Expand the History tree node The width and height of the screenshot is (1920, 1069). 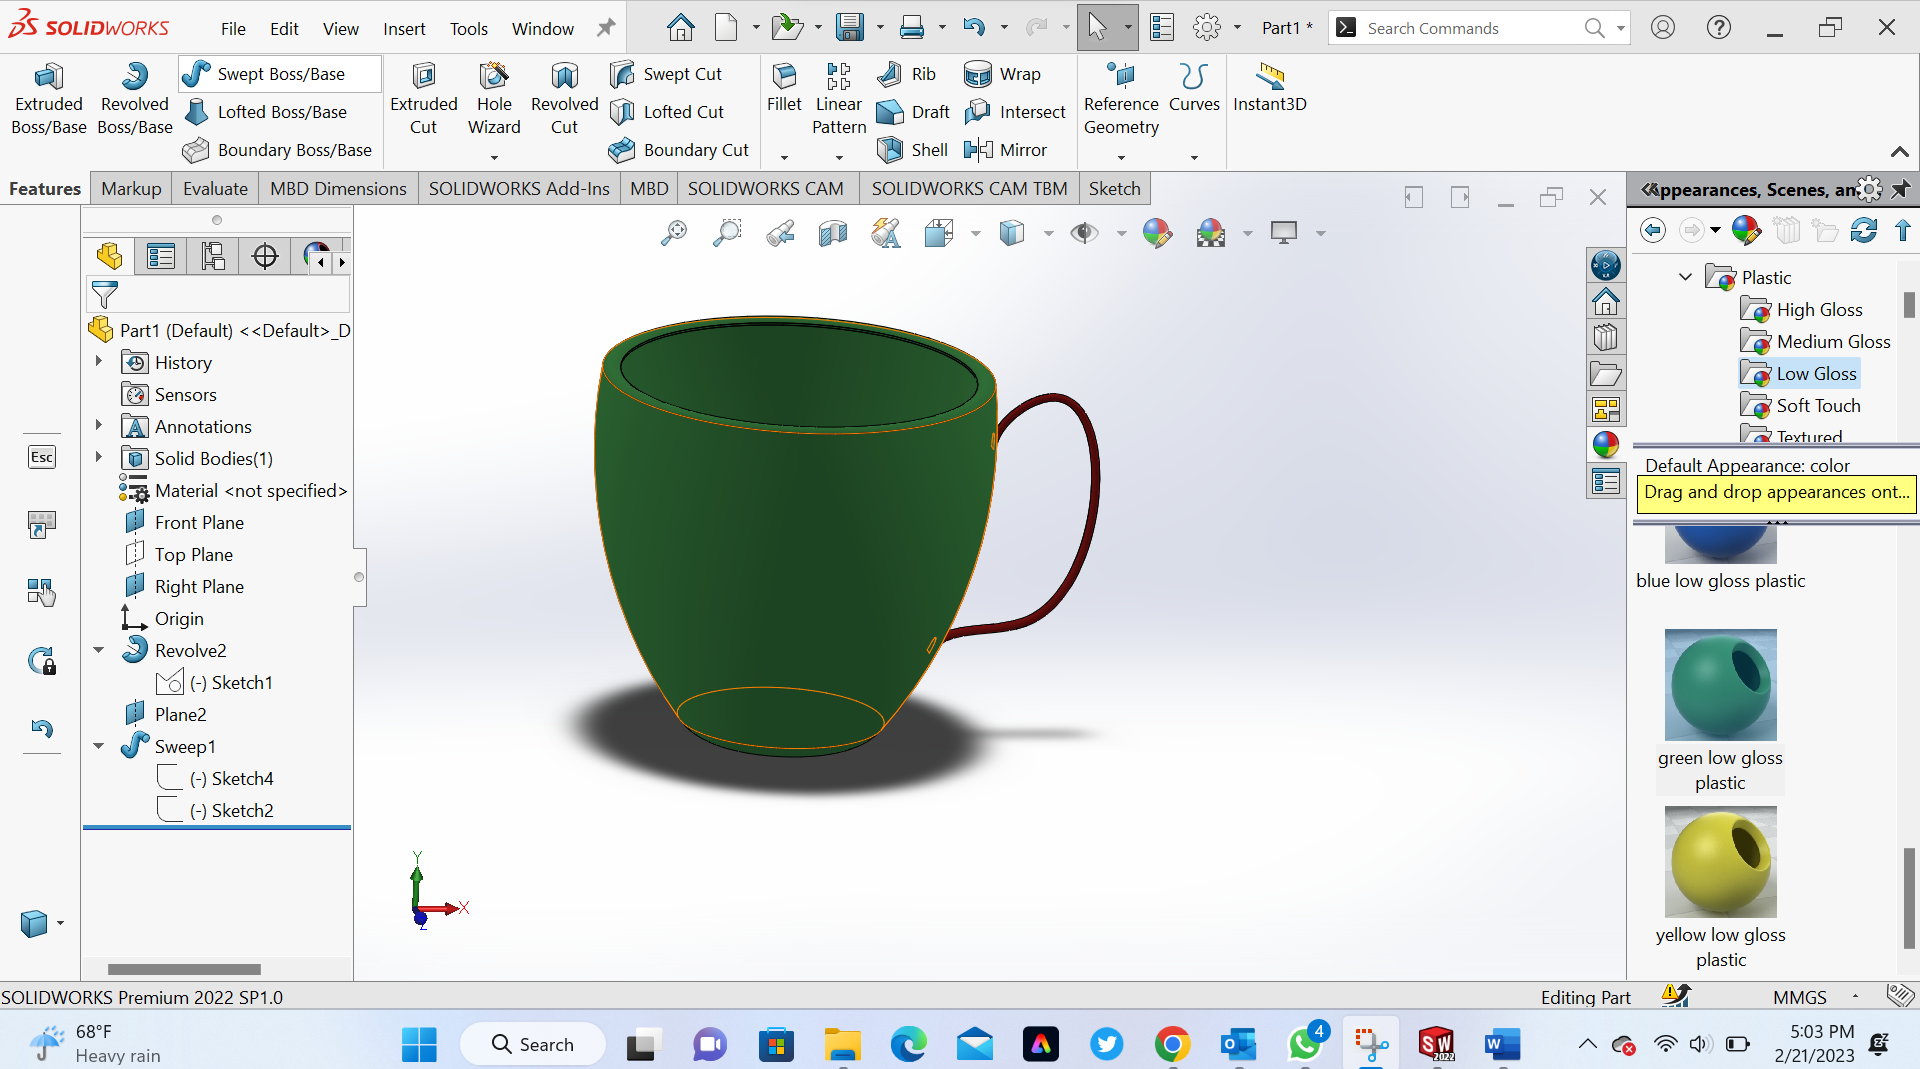tap(98, 361)
